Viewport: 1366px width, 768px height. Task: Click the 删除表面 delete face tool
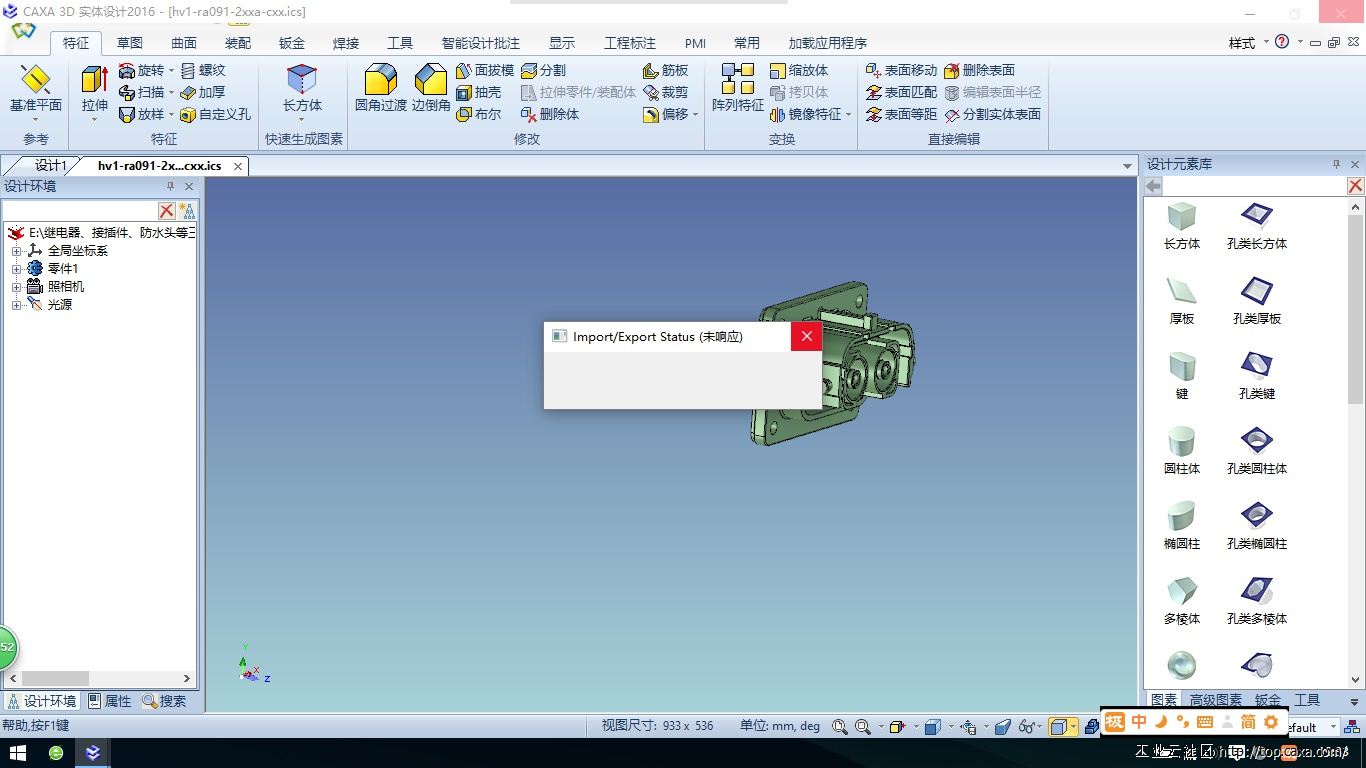pyautogui.click(x=980, y=70)
